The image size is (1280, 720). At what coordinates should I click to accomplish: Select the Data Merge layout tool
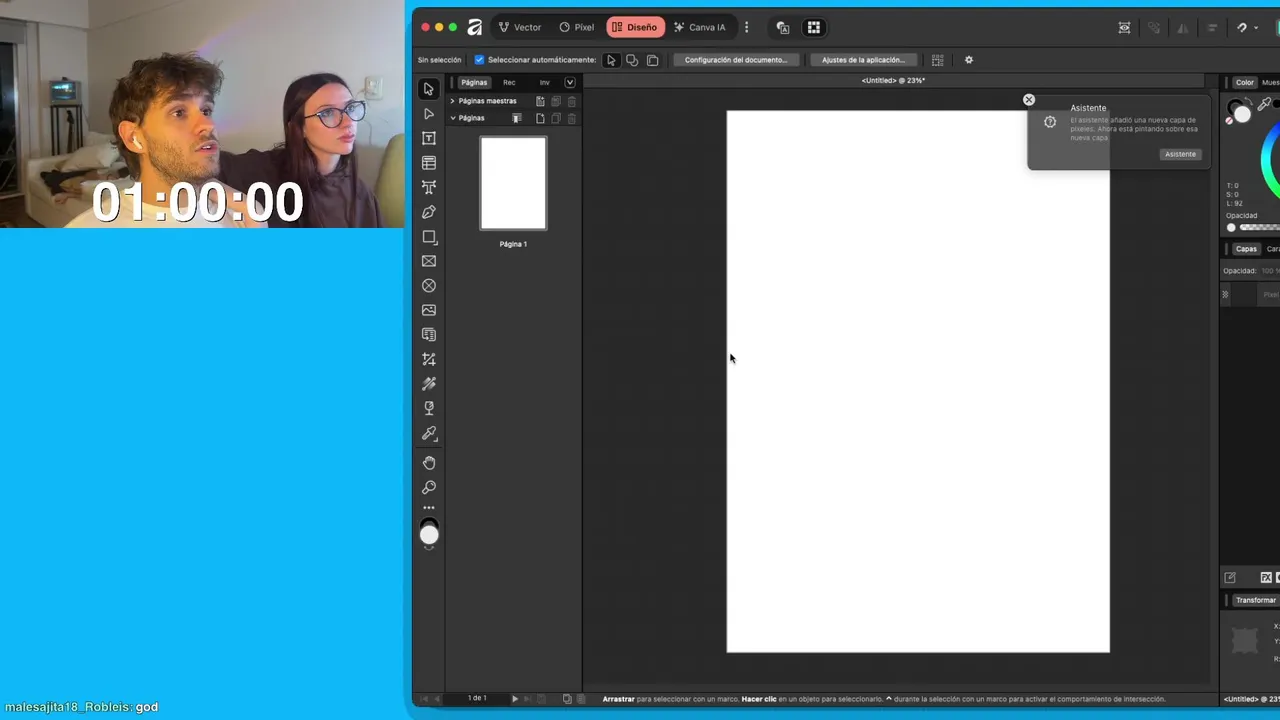tap(429, 334)
